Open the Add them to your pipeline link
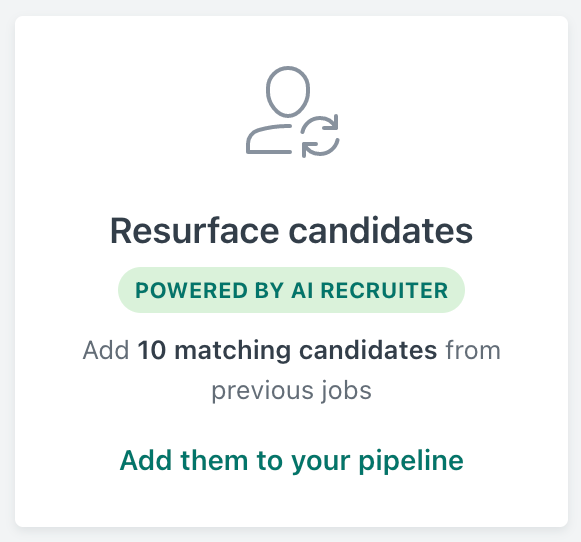Image resolution: width=581 pixels, height=542 pixels. 292,460
